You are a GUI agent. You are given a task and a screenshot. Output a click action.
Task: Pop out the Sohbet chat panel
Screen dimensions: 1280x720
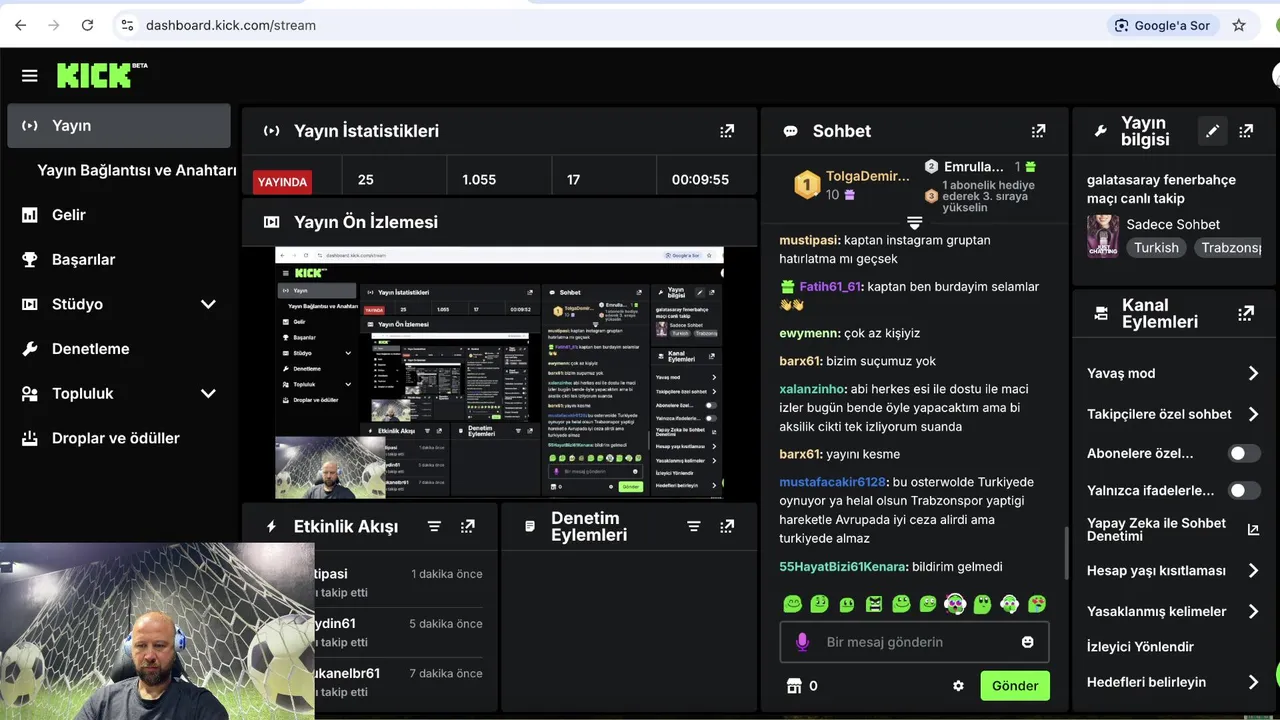(x=1038, y=131)
